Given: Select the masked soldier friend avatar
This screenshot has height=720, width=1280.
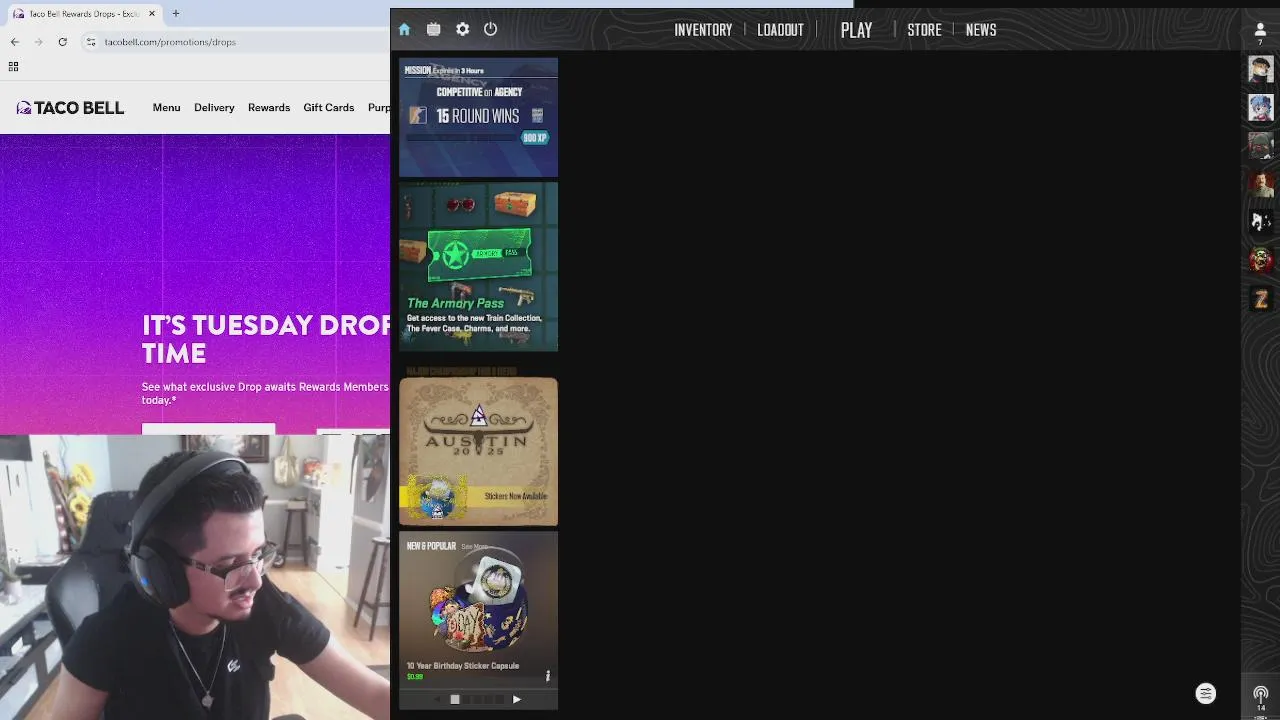Looking at the screenshot, I should 1260,145.
